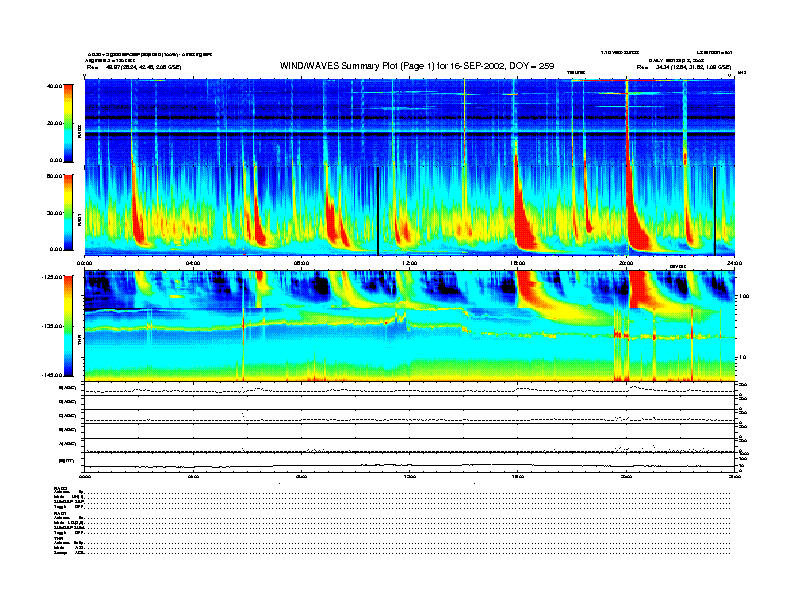Select the 40.00 label on RAD2 scale
Image resolution: width=792 pixels, height=612 pixels.
(54, 86)
